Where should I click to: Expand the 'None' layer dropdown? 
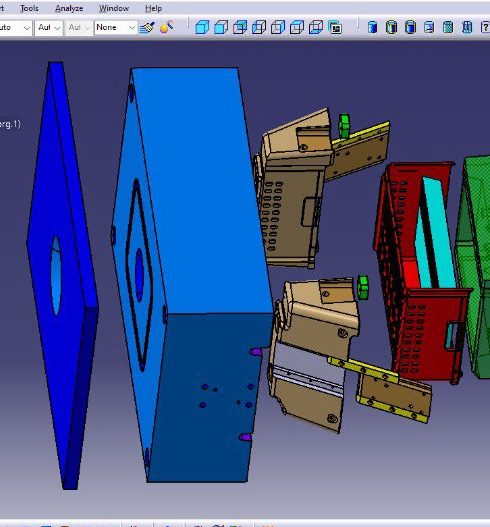(x=132, y=28)
